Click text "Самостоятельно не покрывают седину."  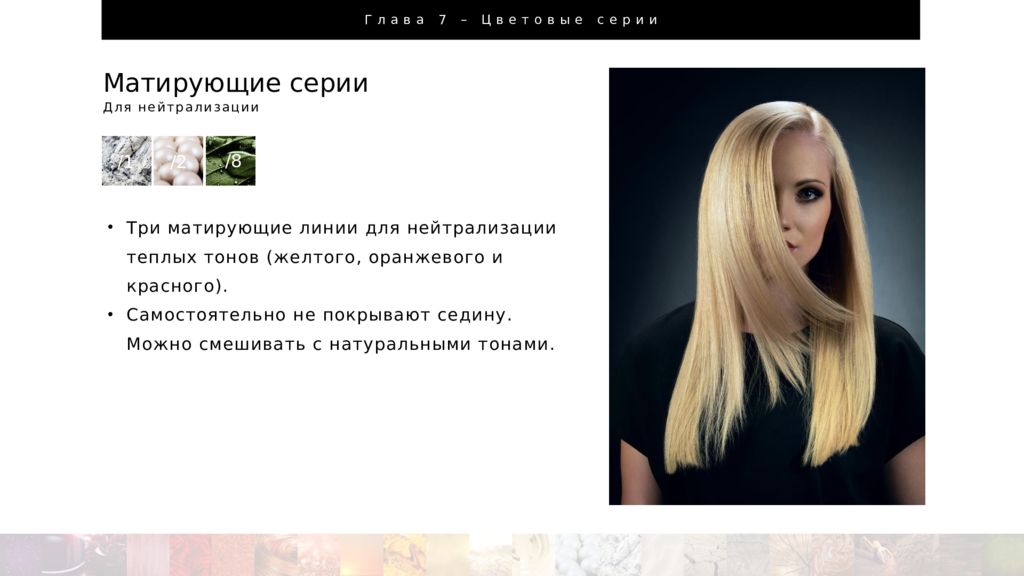(319, 315)
